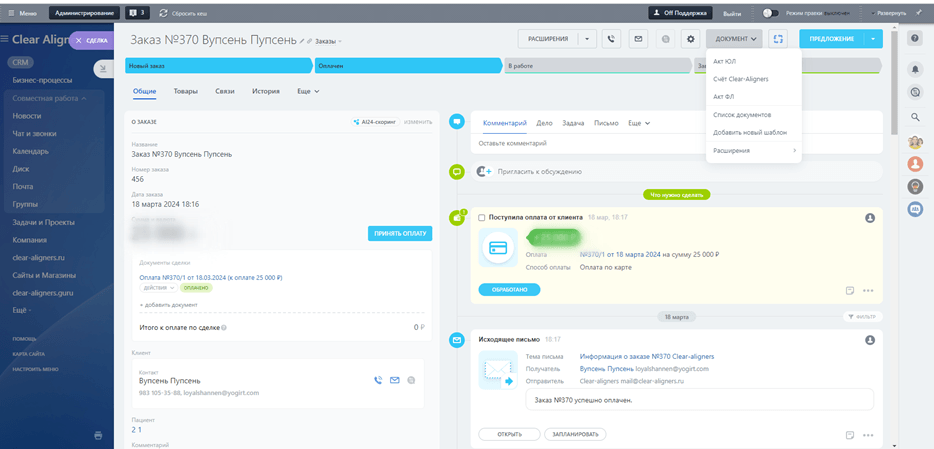Click the notifications bell icon

click(915, 69)
